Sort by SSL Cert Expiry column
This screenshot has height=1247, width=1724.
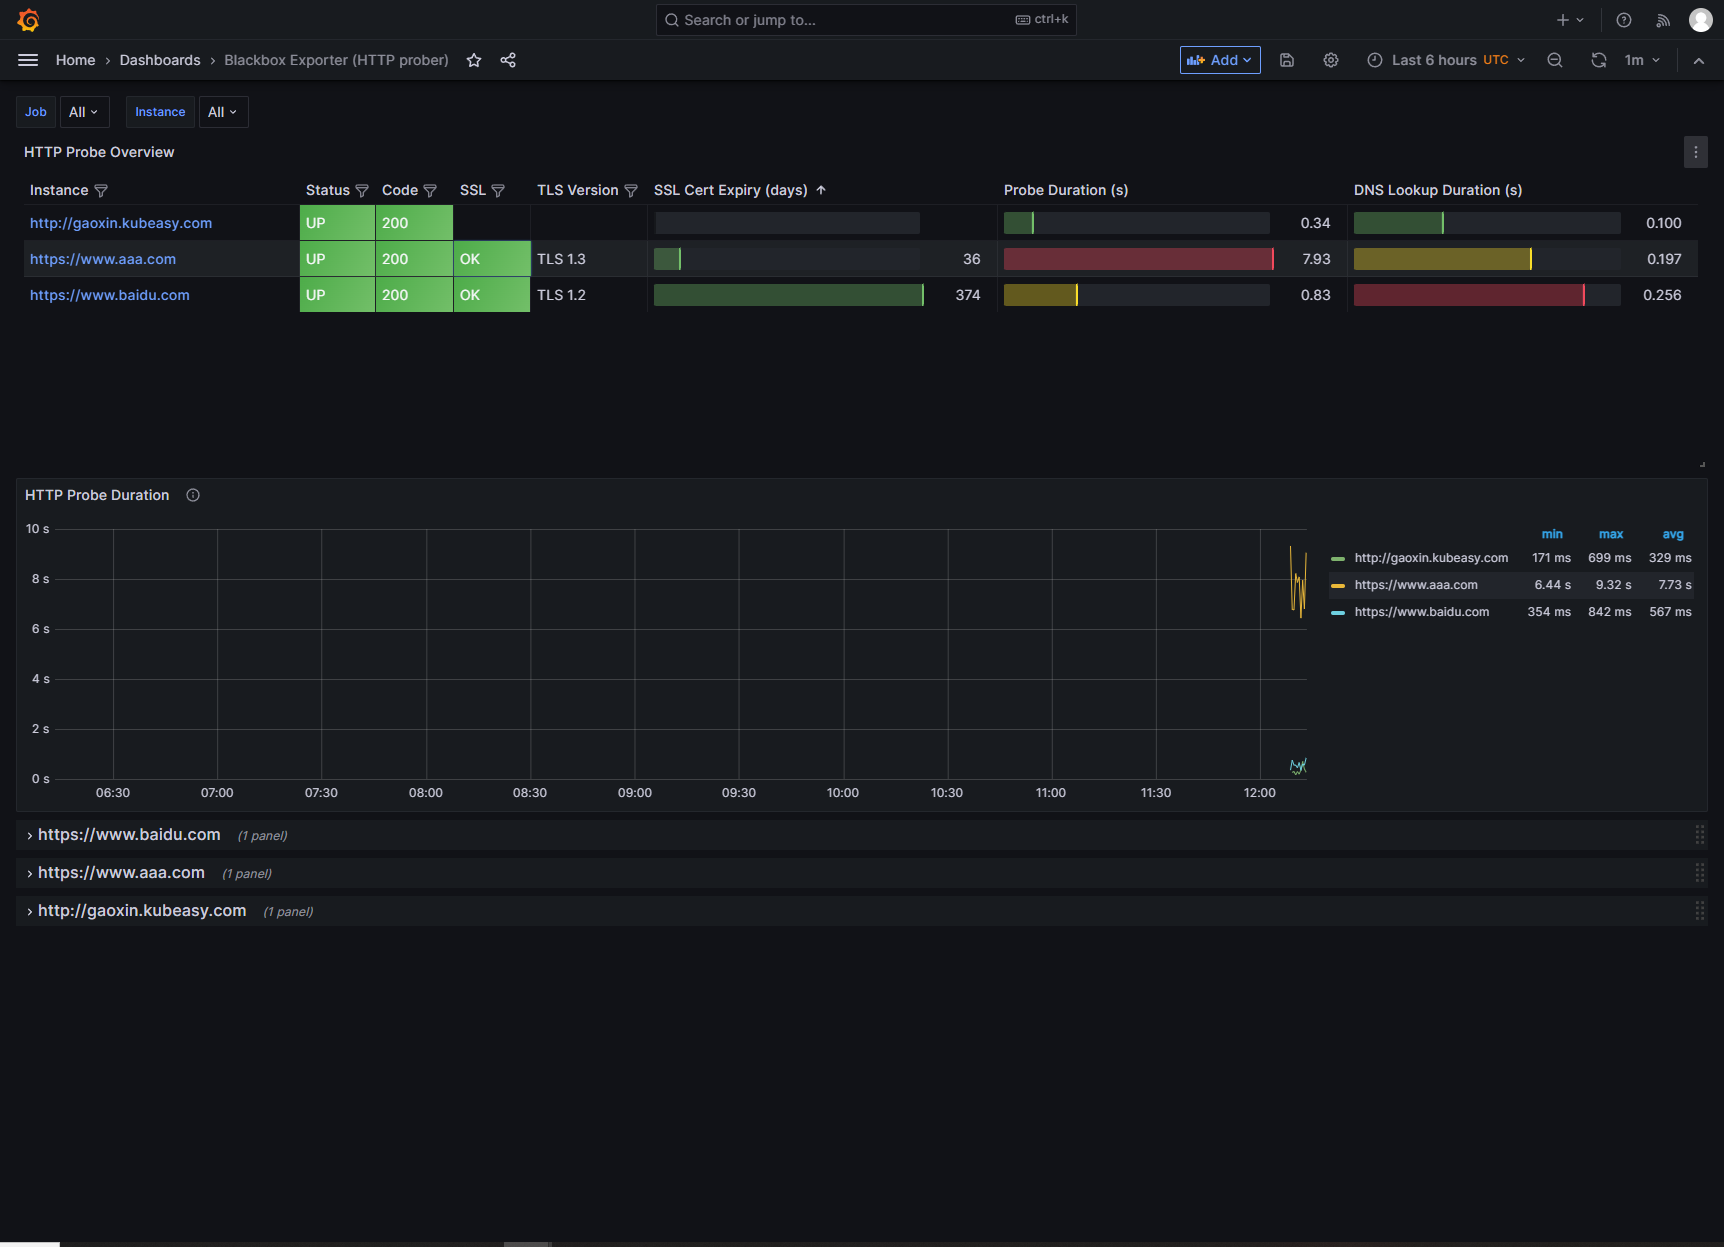pyautogui.click(x=731, y=190)
